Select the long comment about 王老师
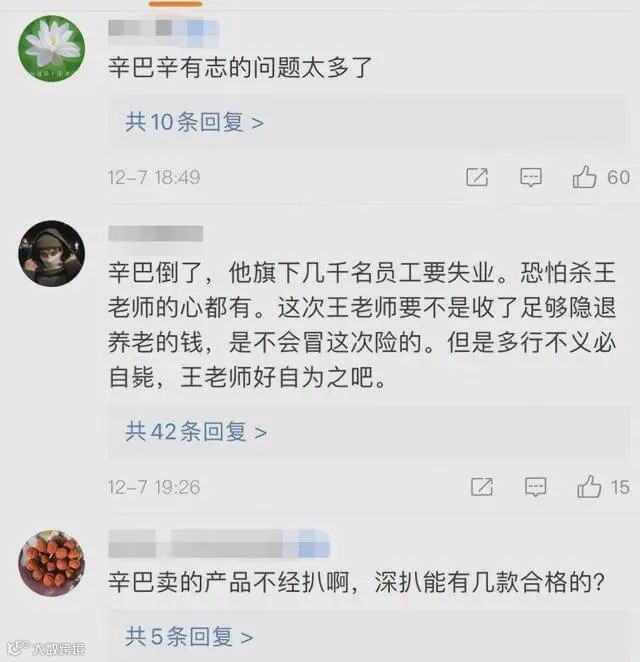The image size is (640, 662). click(362, 326)
